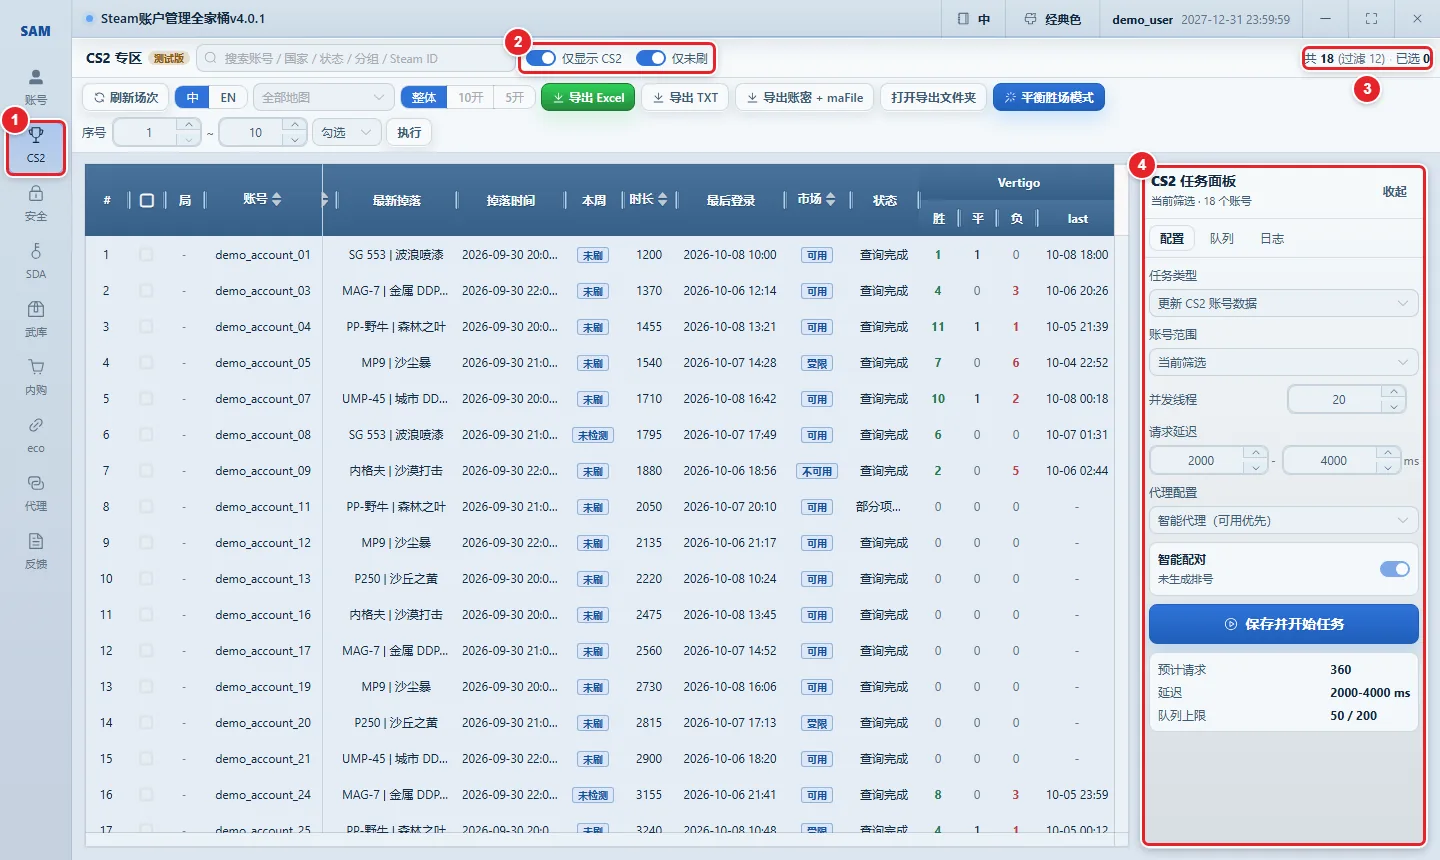Open the 账号 accounts sidebar icon
This screenshot has width=1440, height=860.
point(36,87)
